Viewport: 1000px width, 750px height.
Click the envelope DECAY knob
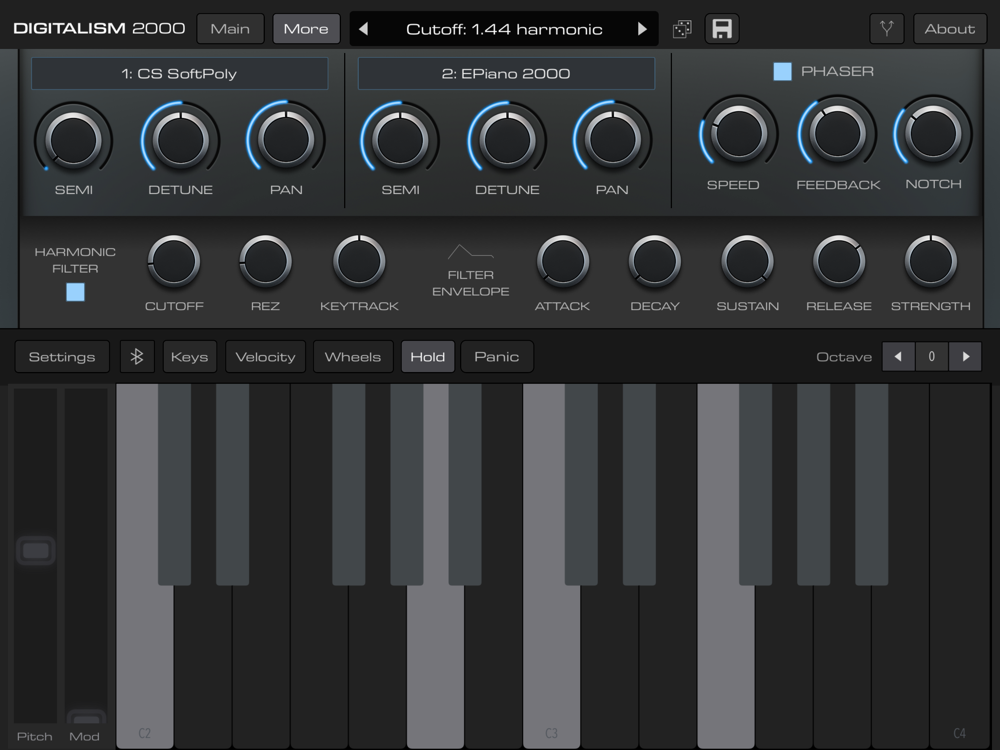click(x=654, y=261)
